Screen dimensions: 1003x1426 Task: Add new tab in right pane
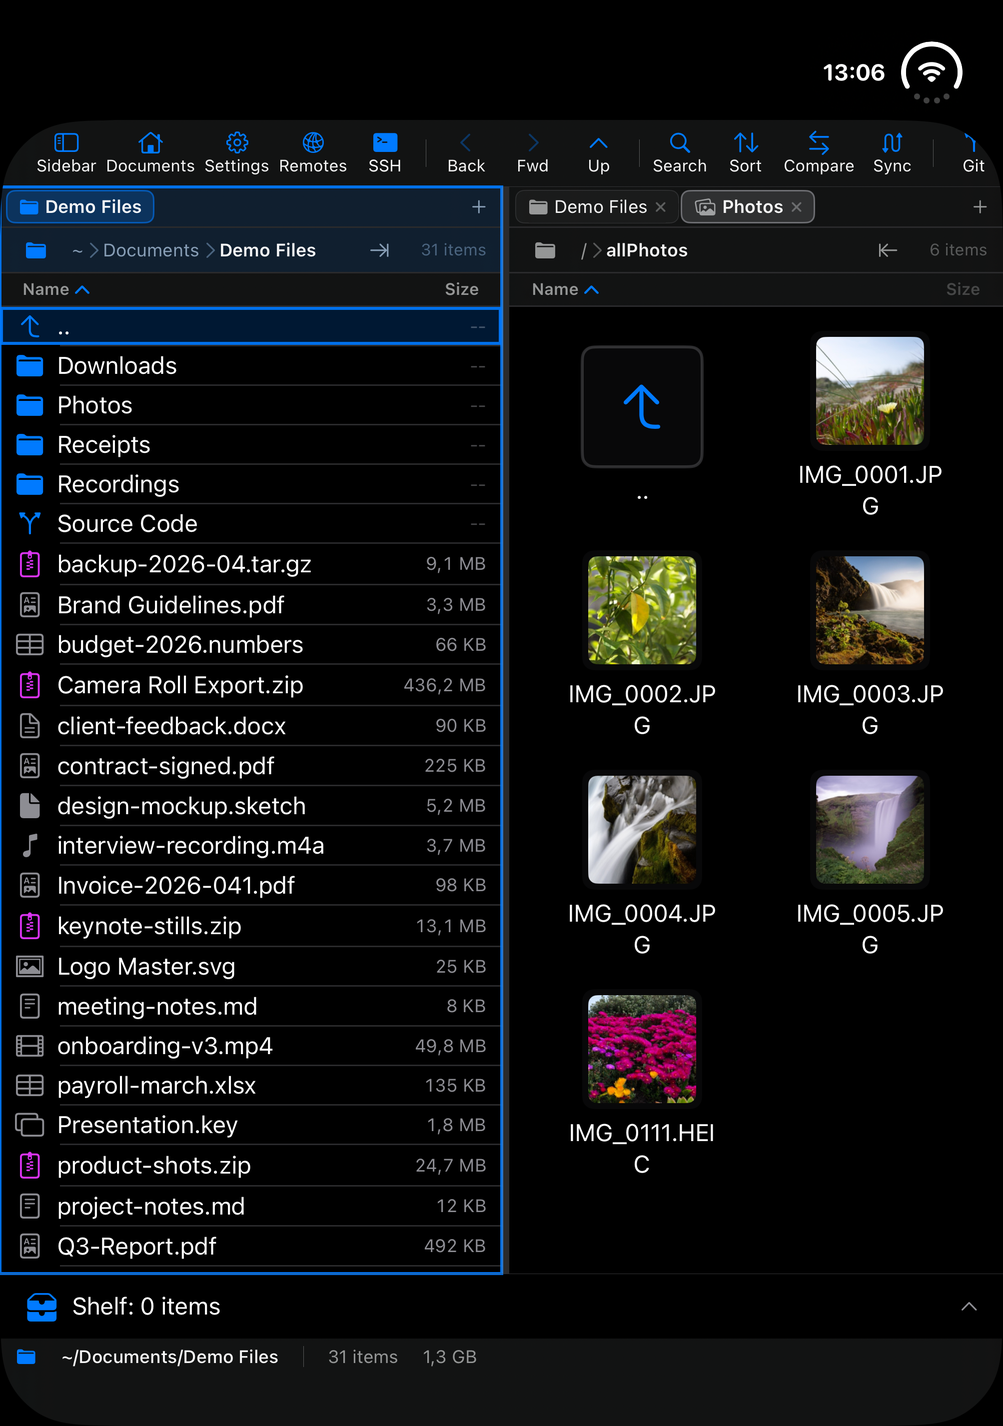980,207
